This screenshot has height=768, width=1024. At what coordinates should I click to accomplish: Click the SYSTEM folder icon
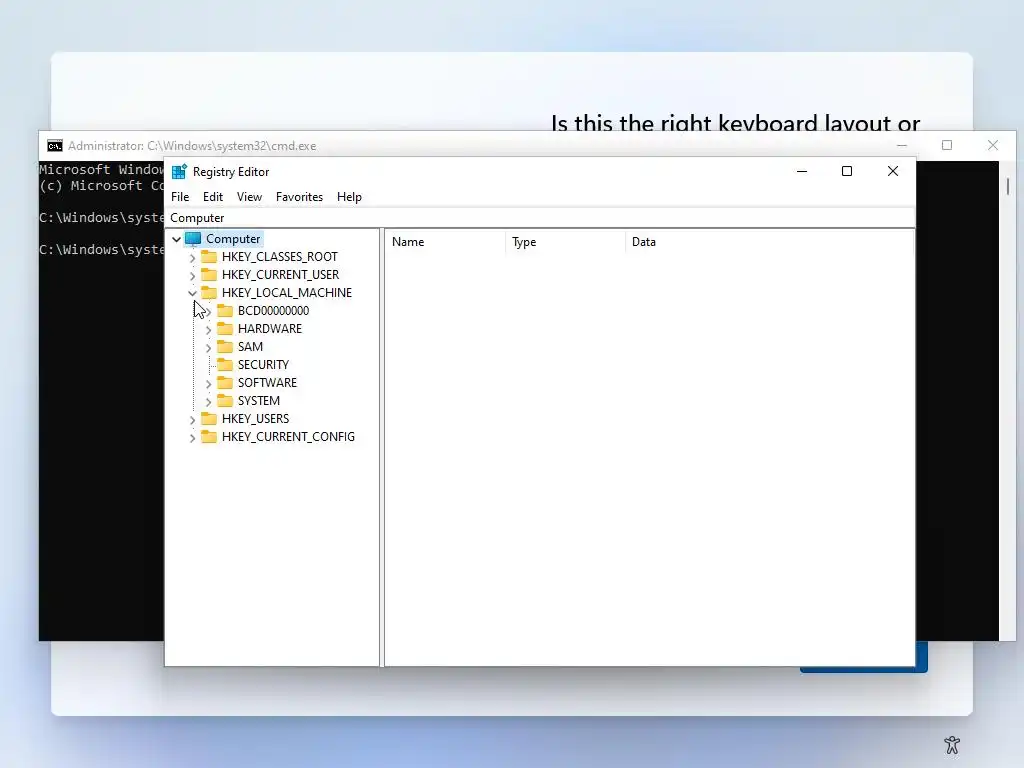click(225, 400)
